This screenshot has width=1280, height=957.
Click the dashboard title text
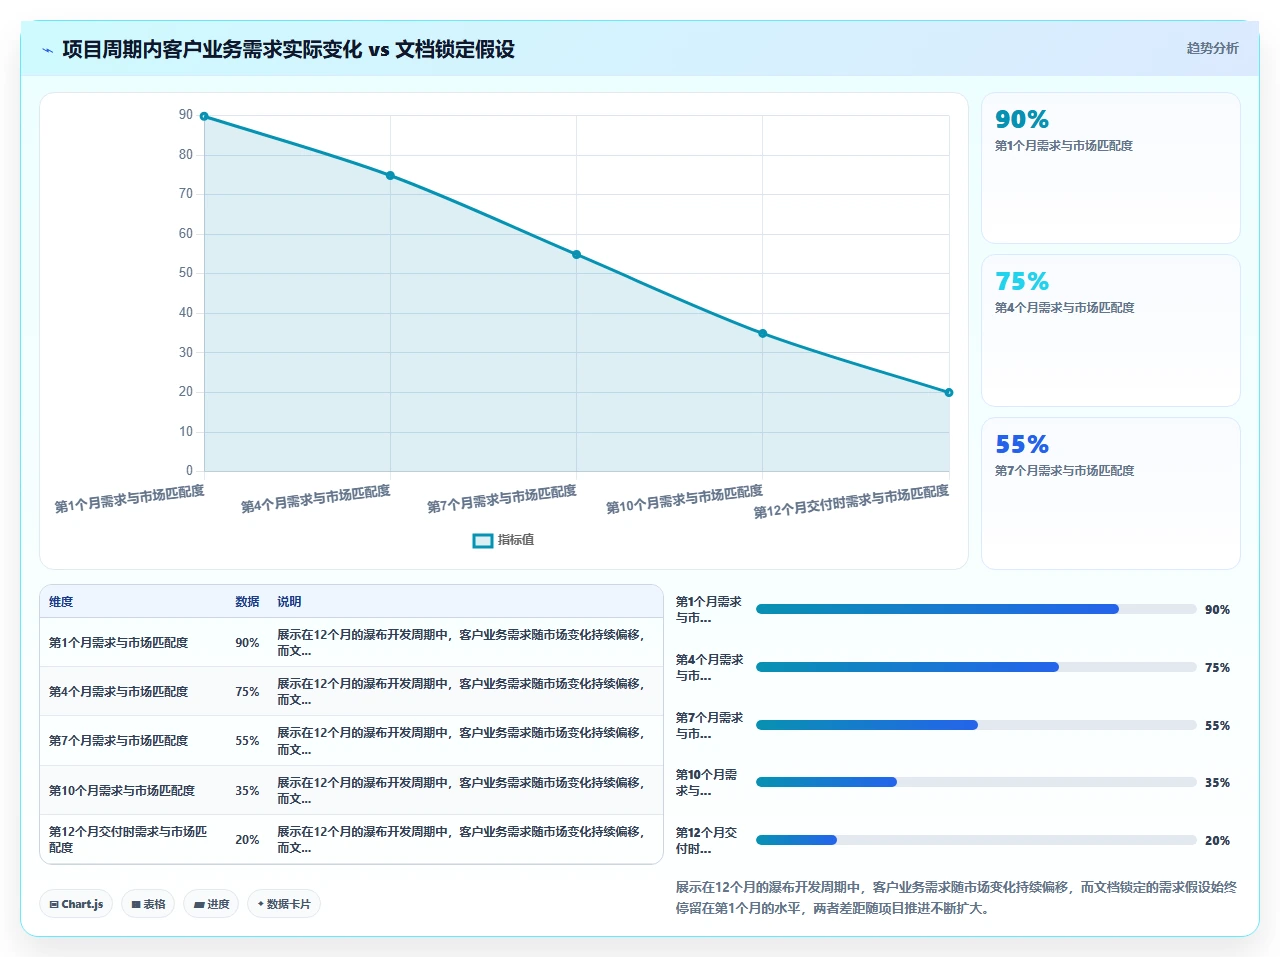tap(288, 49)
